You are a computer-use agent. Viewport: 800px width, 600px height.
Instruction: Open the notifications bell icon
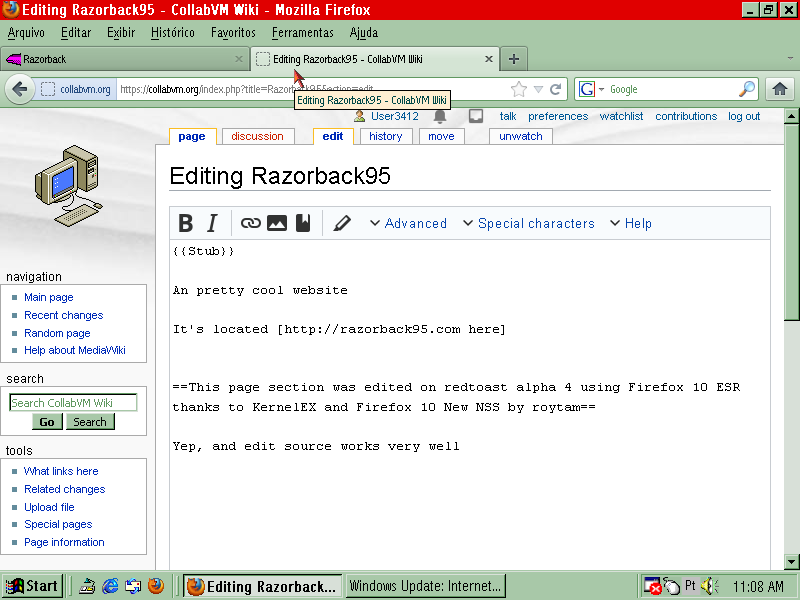(x=440, y=117)
